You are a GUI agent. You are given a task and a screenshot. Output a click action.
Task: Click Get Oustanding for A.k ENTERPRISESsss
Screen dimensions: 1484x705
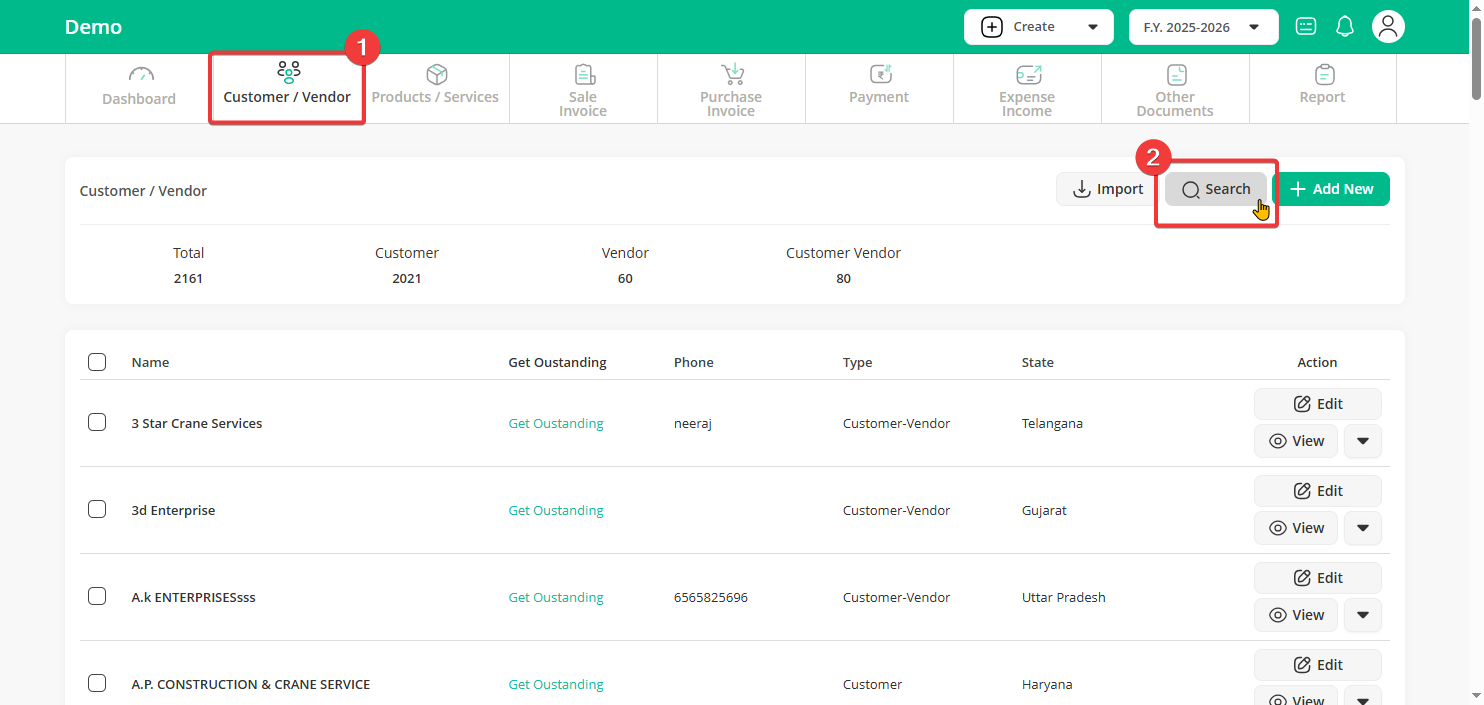pos(556,597)
